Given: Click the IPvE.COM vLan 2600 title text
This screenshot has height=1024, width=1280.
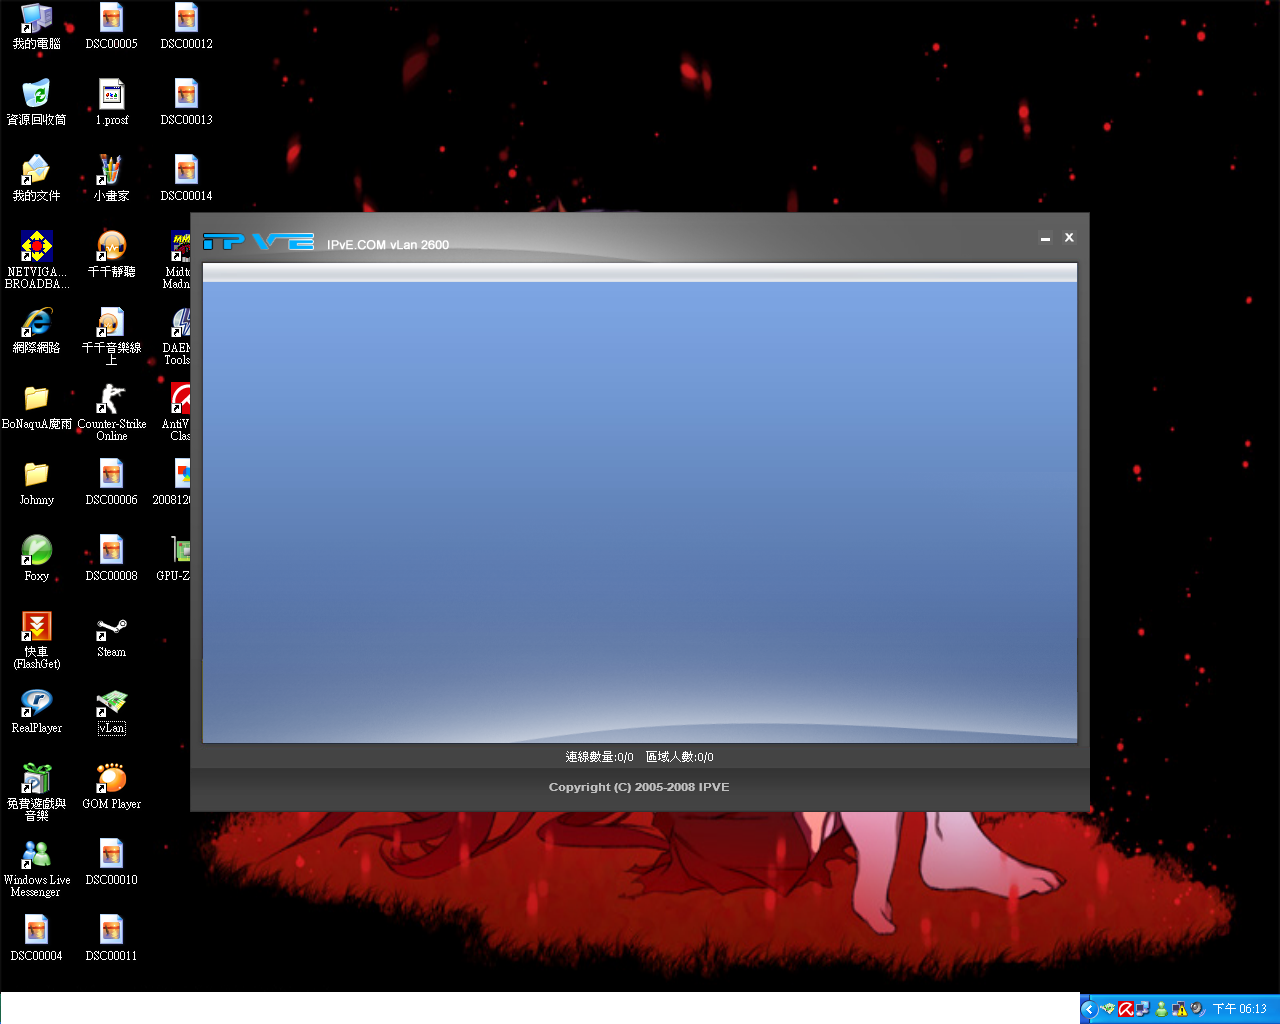Looking at the screenshot, I should [388, 245].
